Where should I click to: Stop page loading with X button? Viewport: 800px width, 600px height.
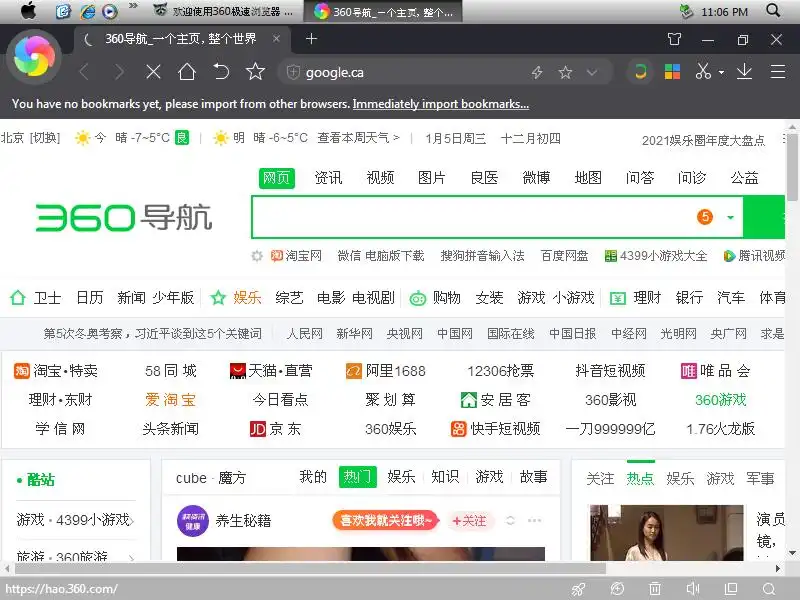pos(153,72)
